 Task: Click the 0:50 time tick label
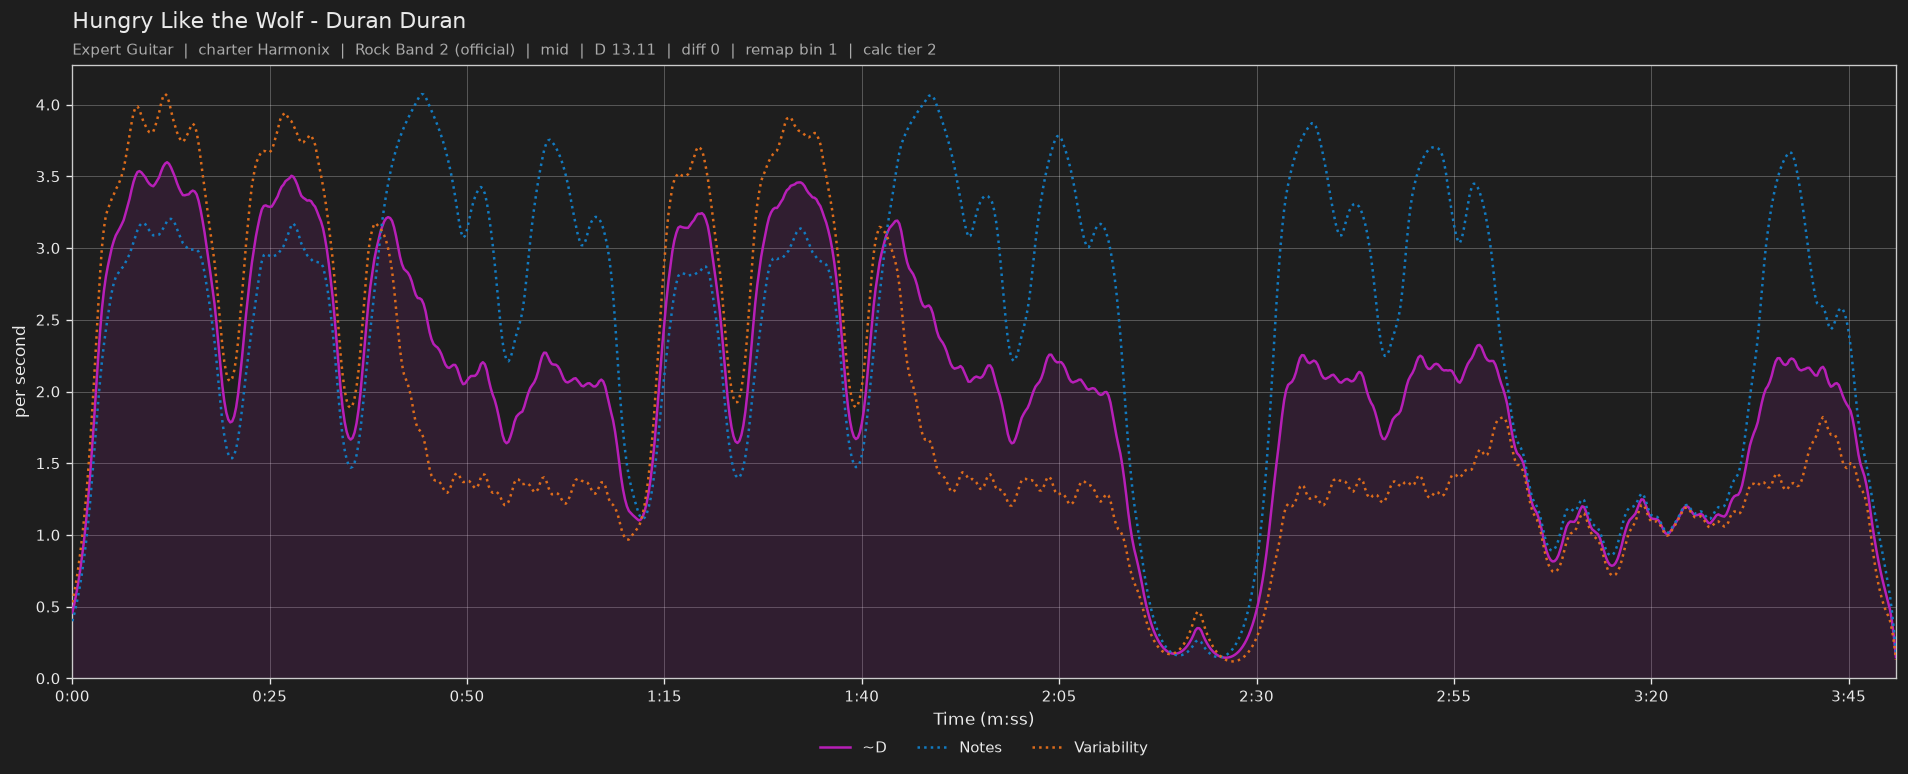pyautogui.click(x=467, y=696)
